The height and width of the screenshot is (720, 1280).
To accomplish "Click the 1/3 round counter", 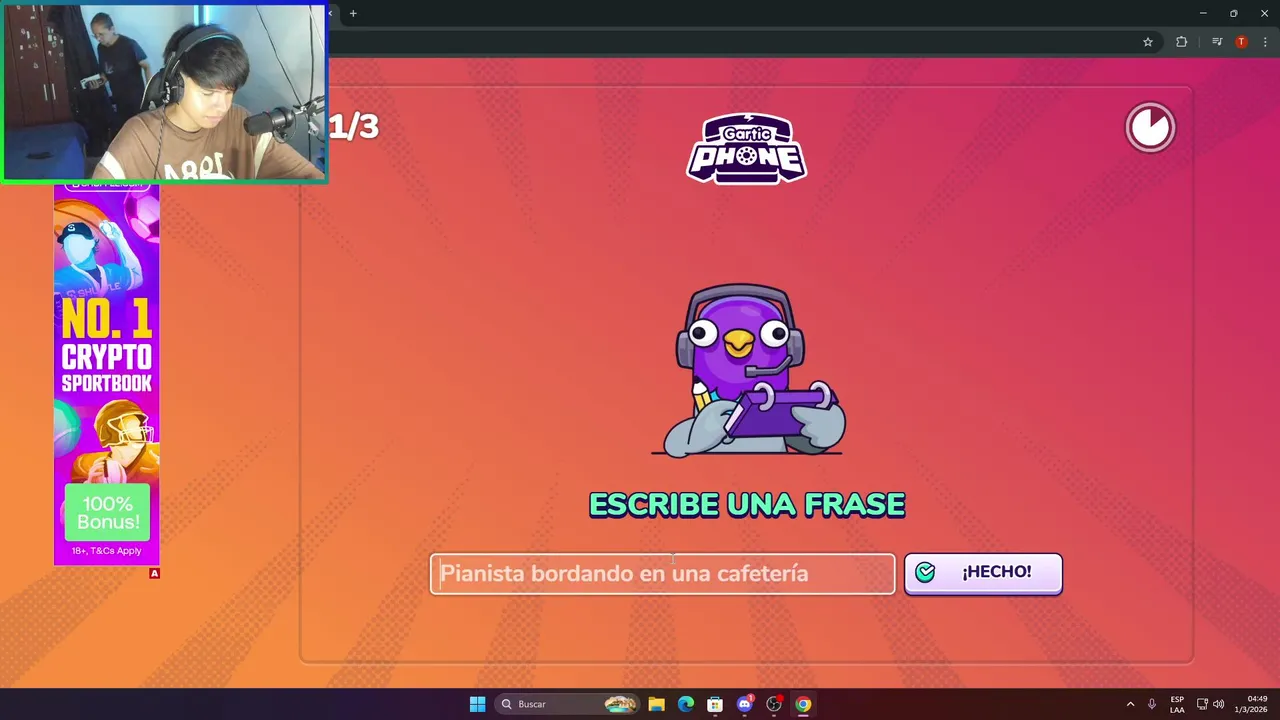I will pos(354,126).
